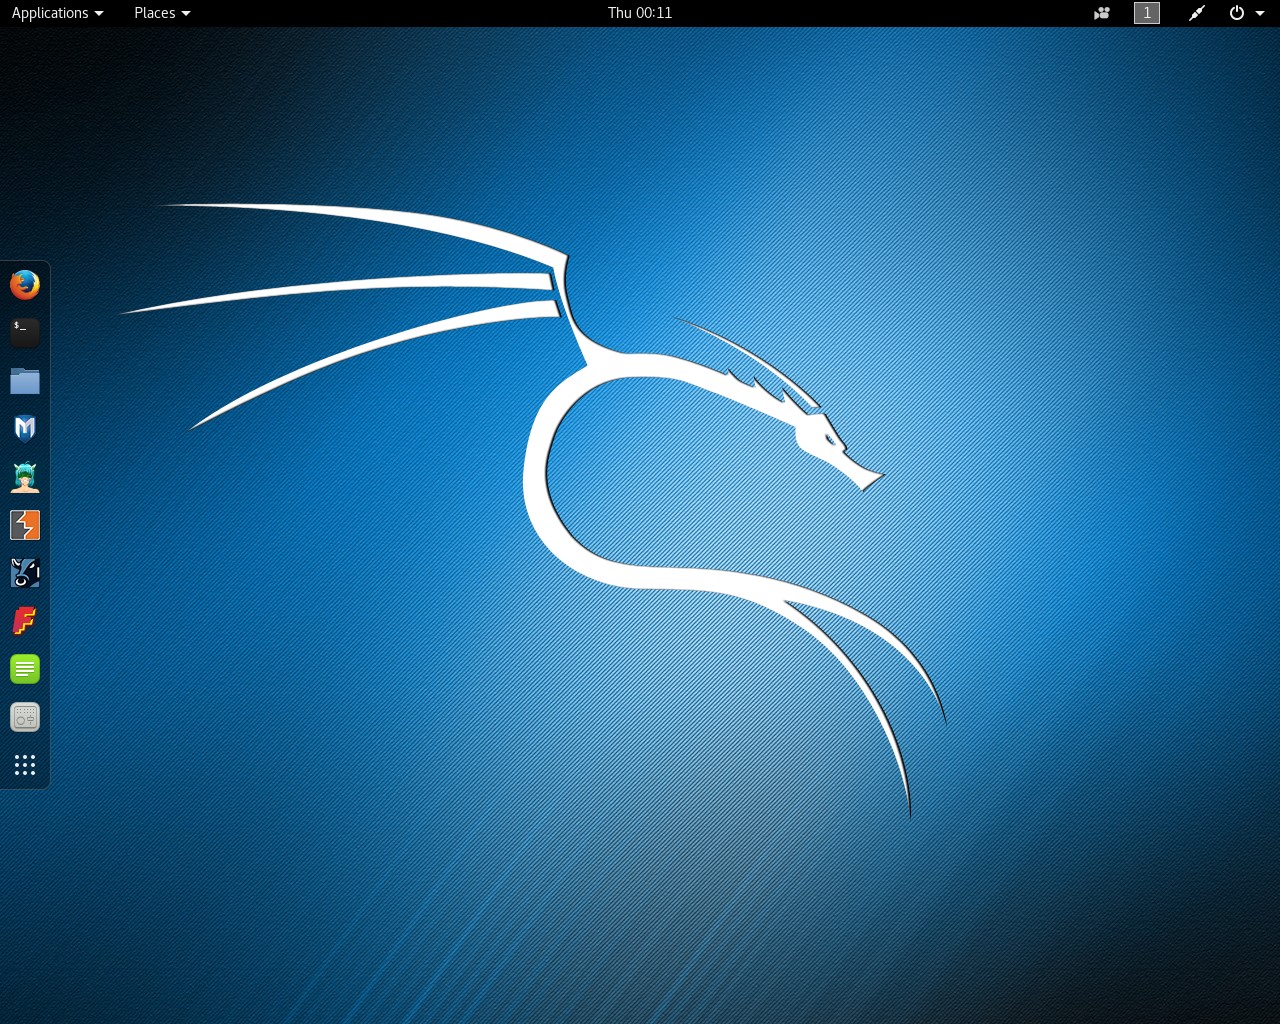
Task: Open the network connection indicator
Action: coord(1196,13)
